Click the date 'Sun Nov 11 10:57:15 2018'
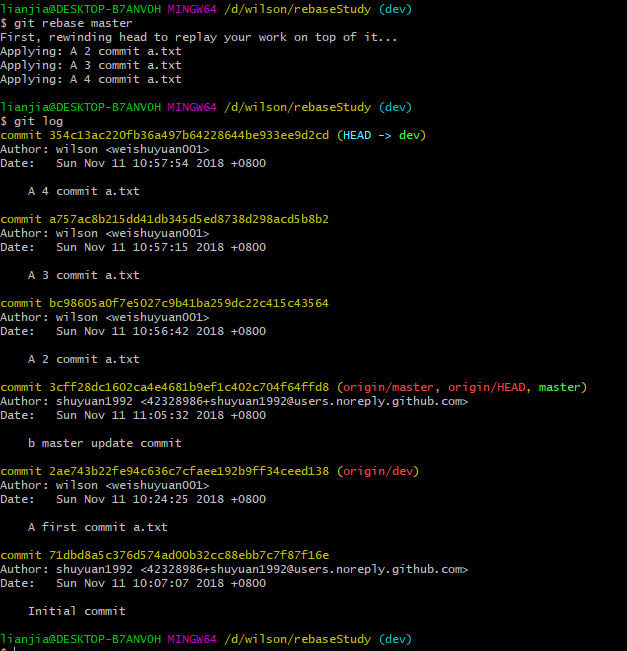The image size is (627, 651). (x=140, y=247)
